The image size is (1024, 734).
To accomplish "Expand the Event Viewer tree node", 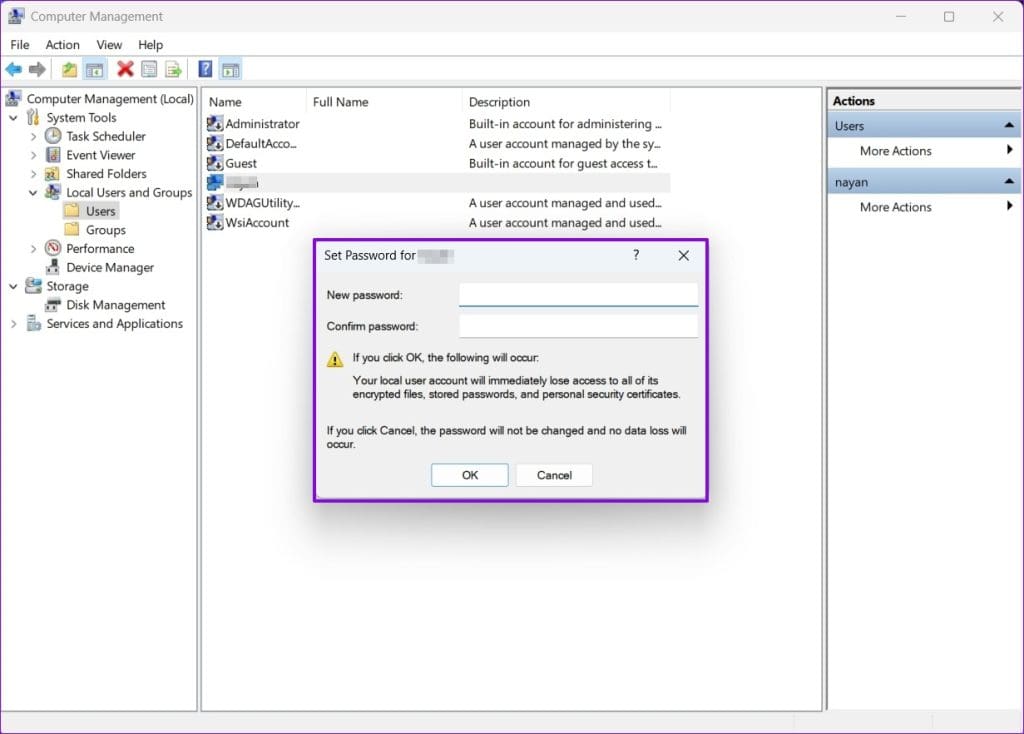I will [35, 155].
